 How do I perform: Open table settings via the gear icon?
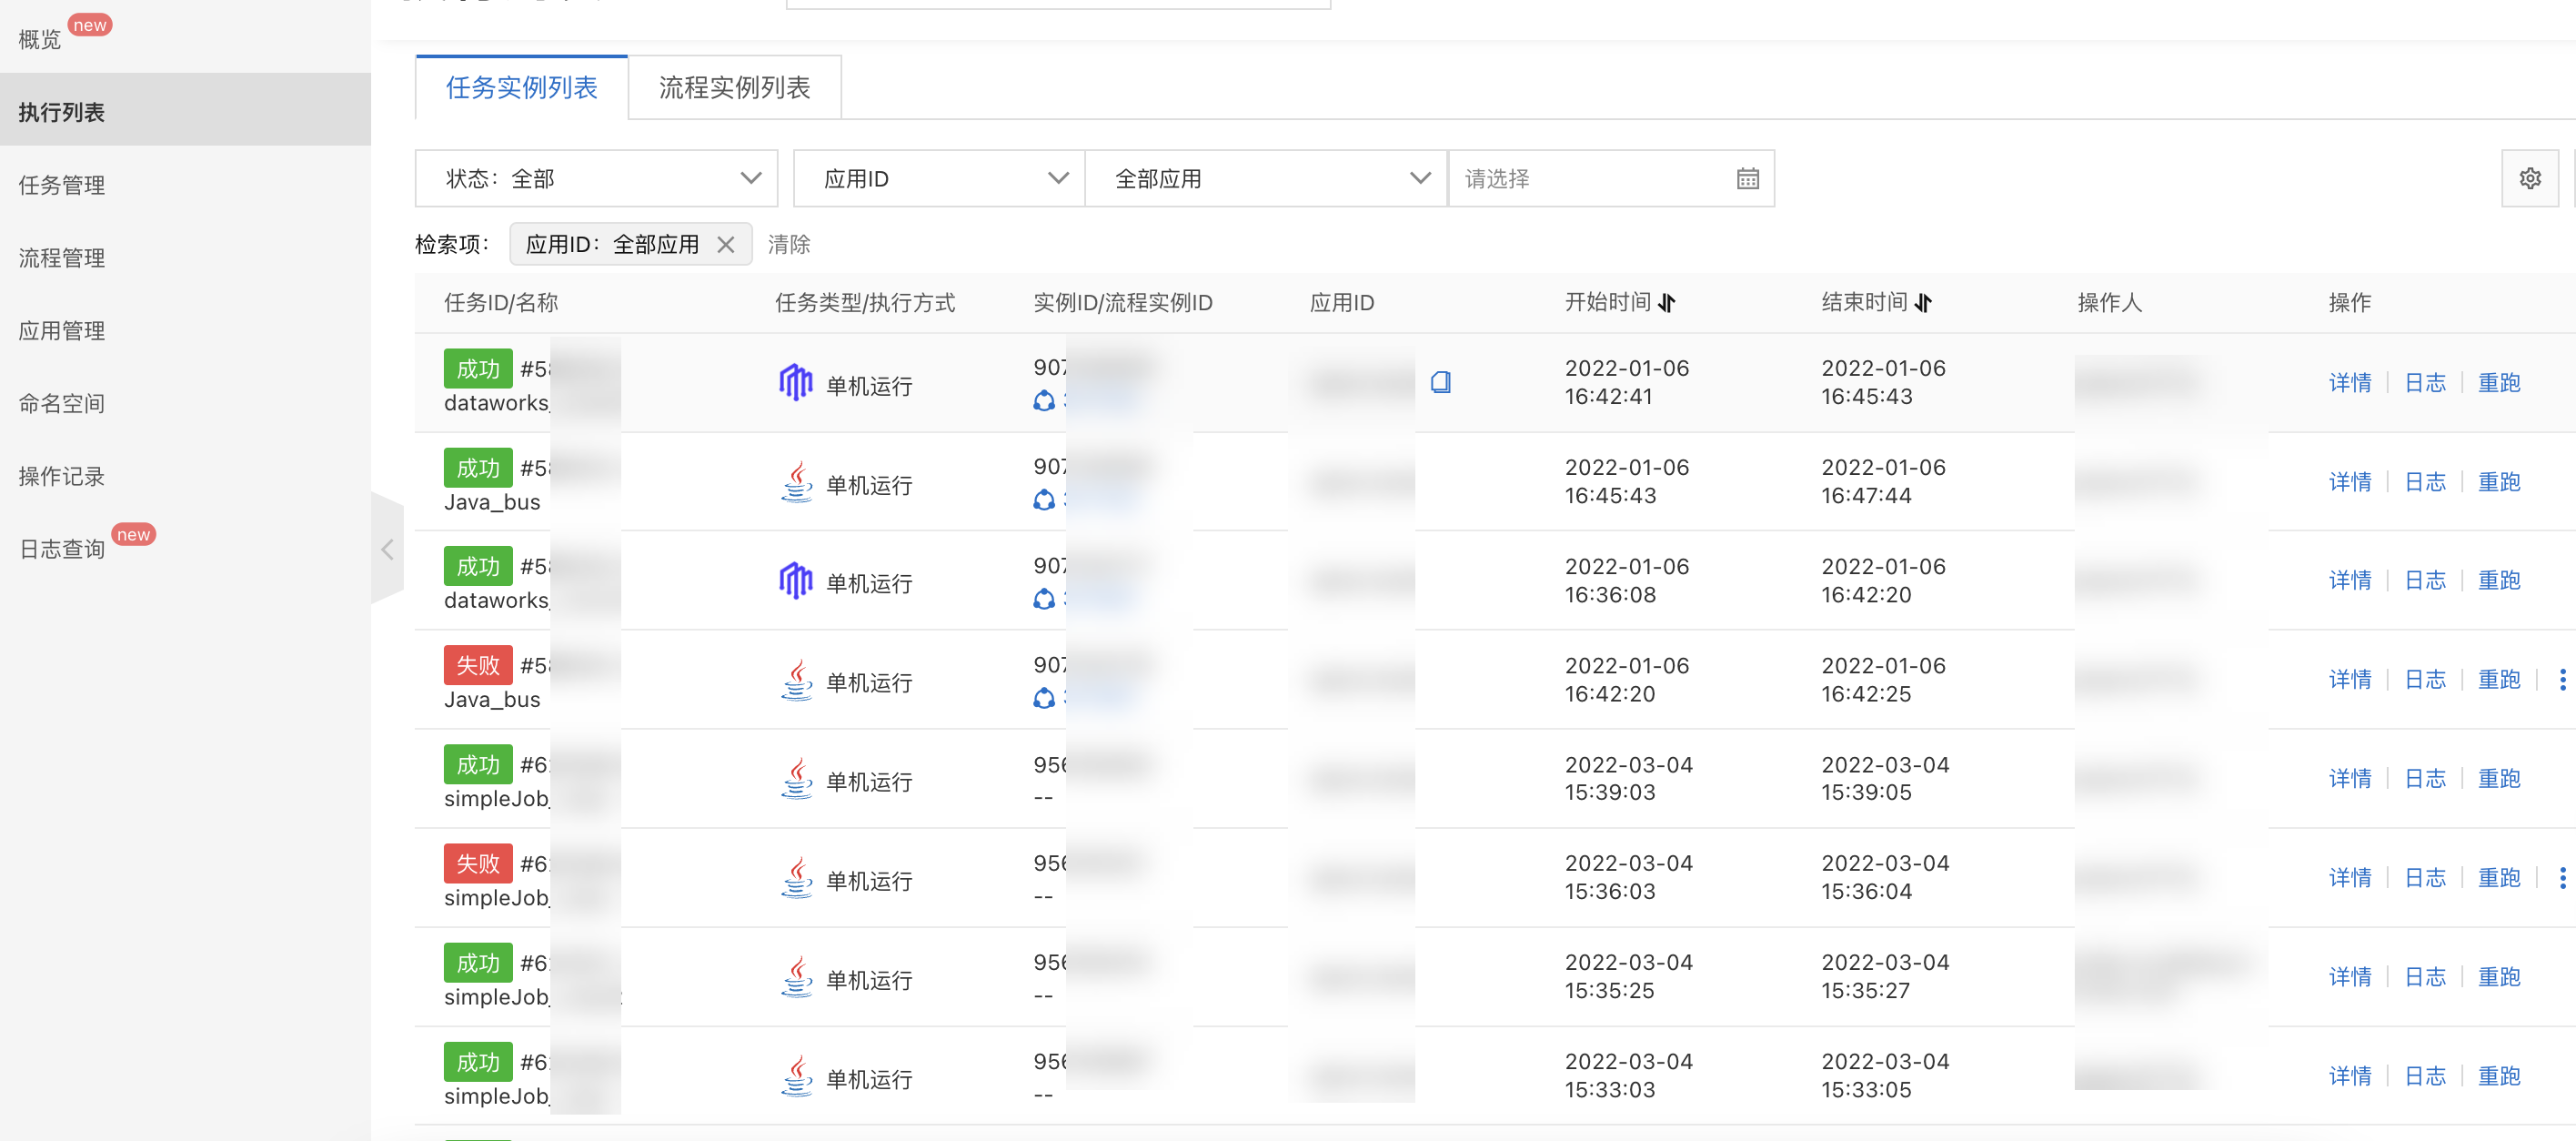click(2530, 179)
